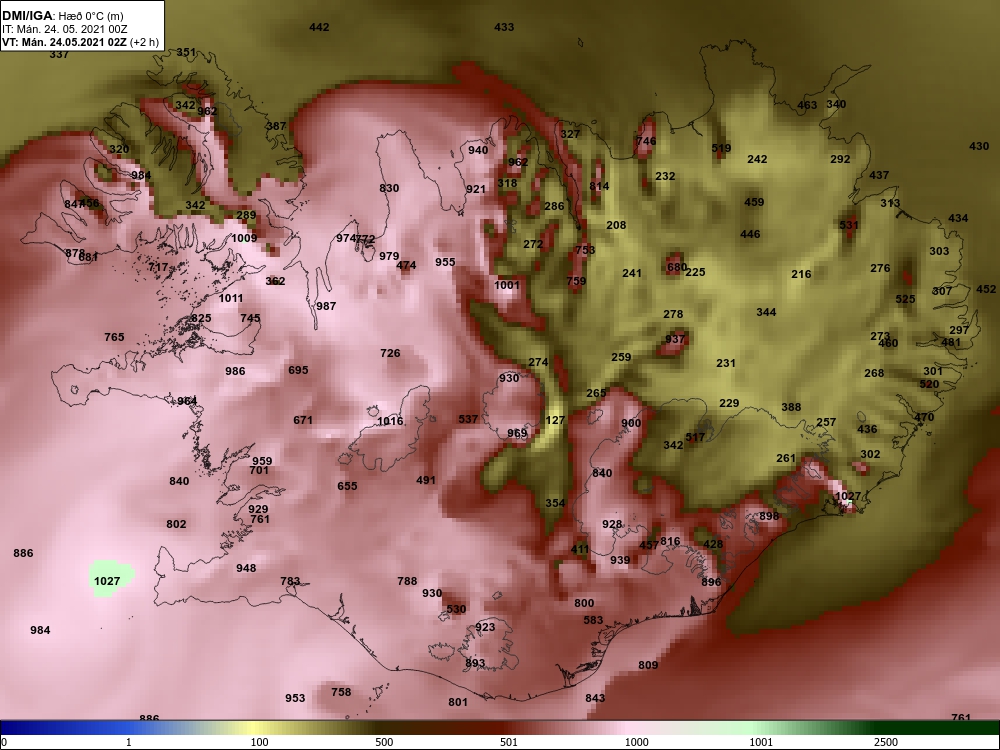Image resolution: width=1000 pixels, height=750 pixels.
Task: Click the map value "809"
Action: [647, 665]
